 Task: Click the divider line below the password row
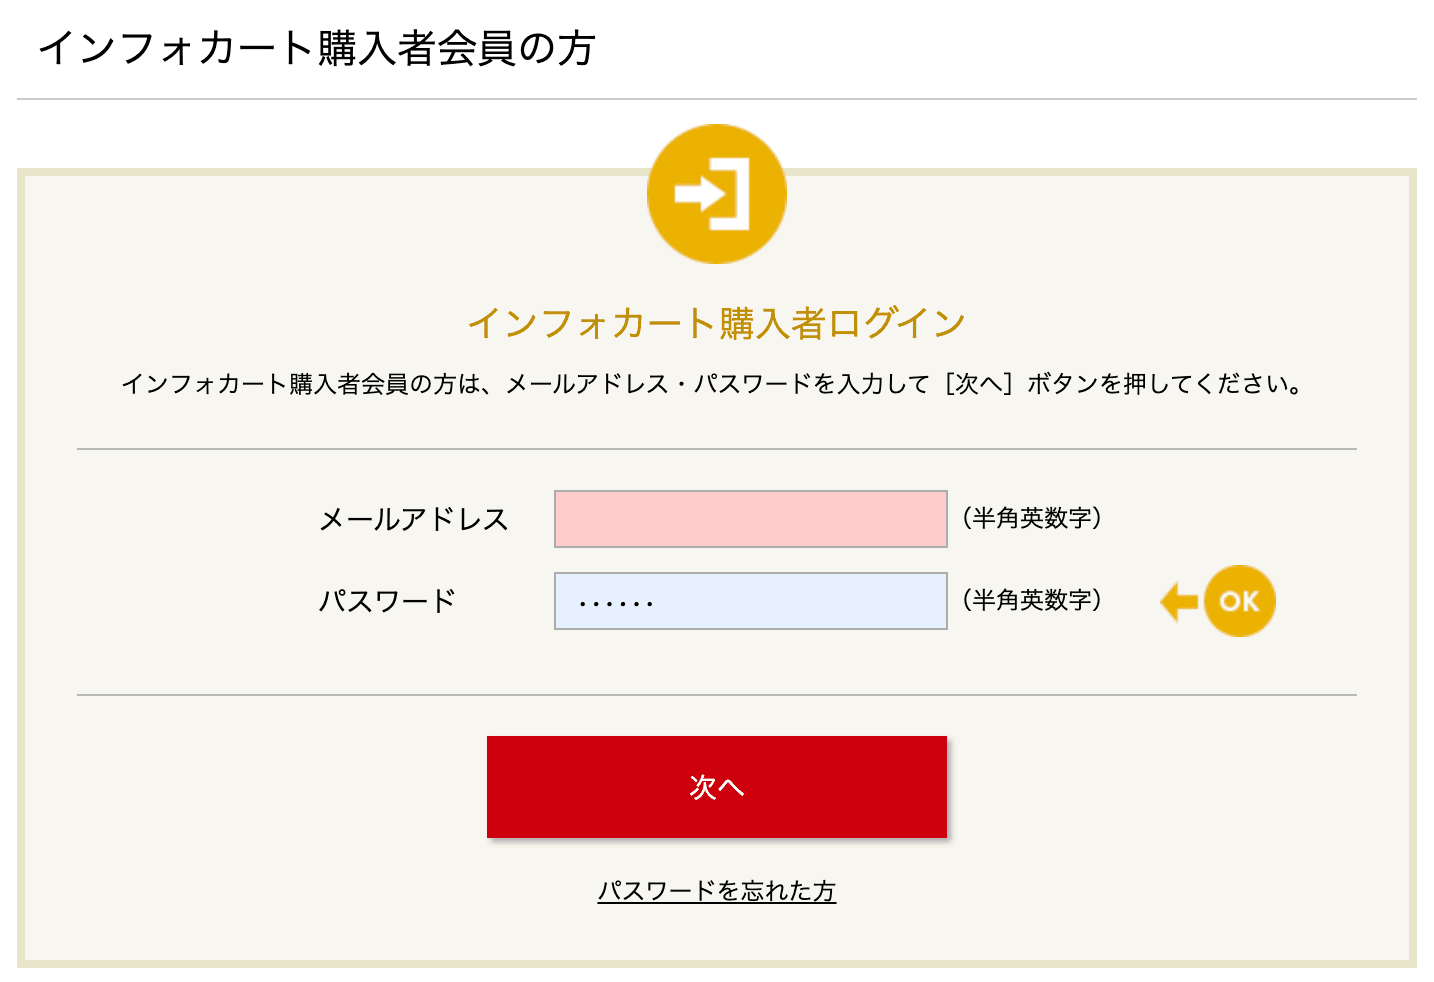coord(716,695)
